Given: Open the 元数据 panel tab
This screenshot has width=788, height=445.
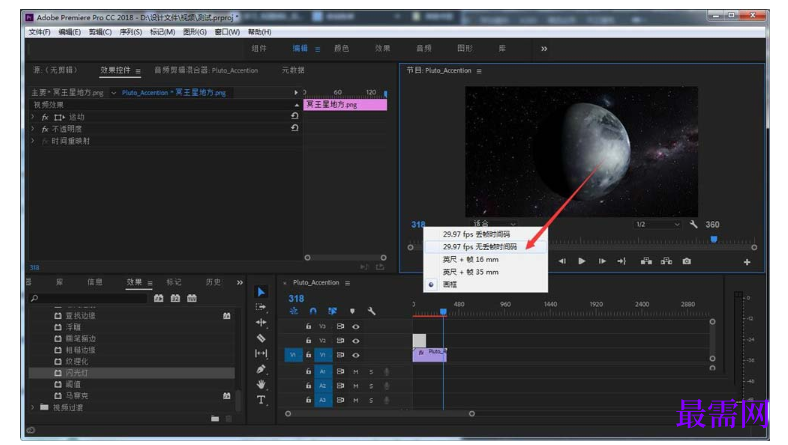Looking at the screenshot, I should [293, 70].
